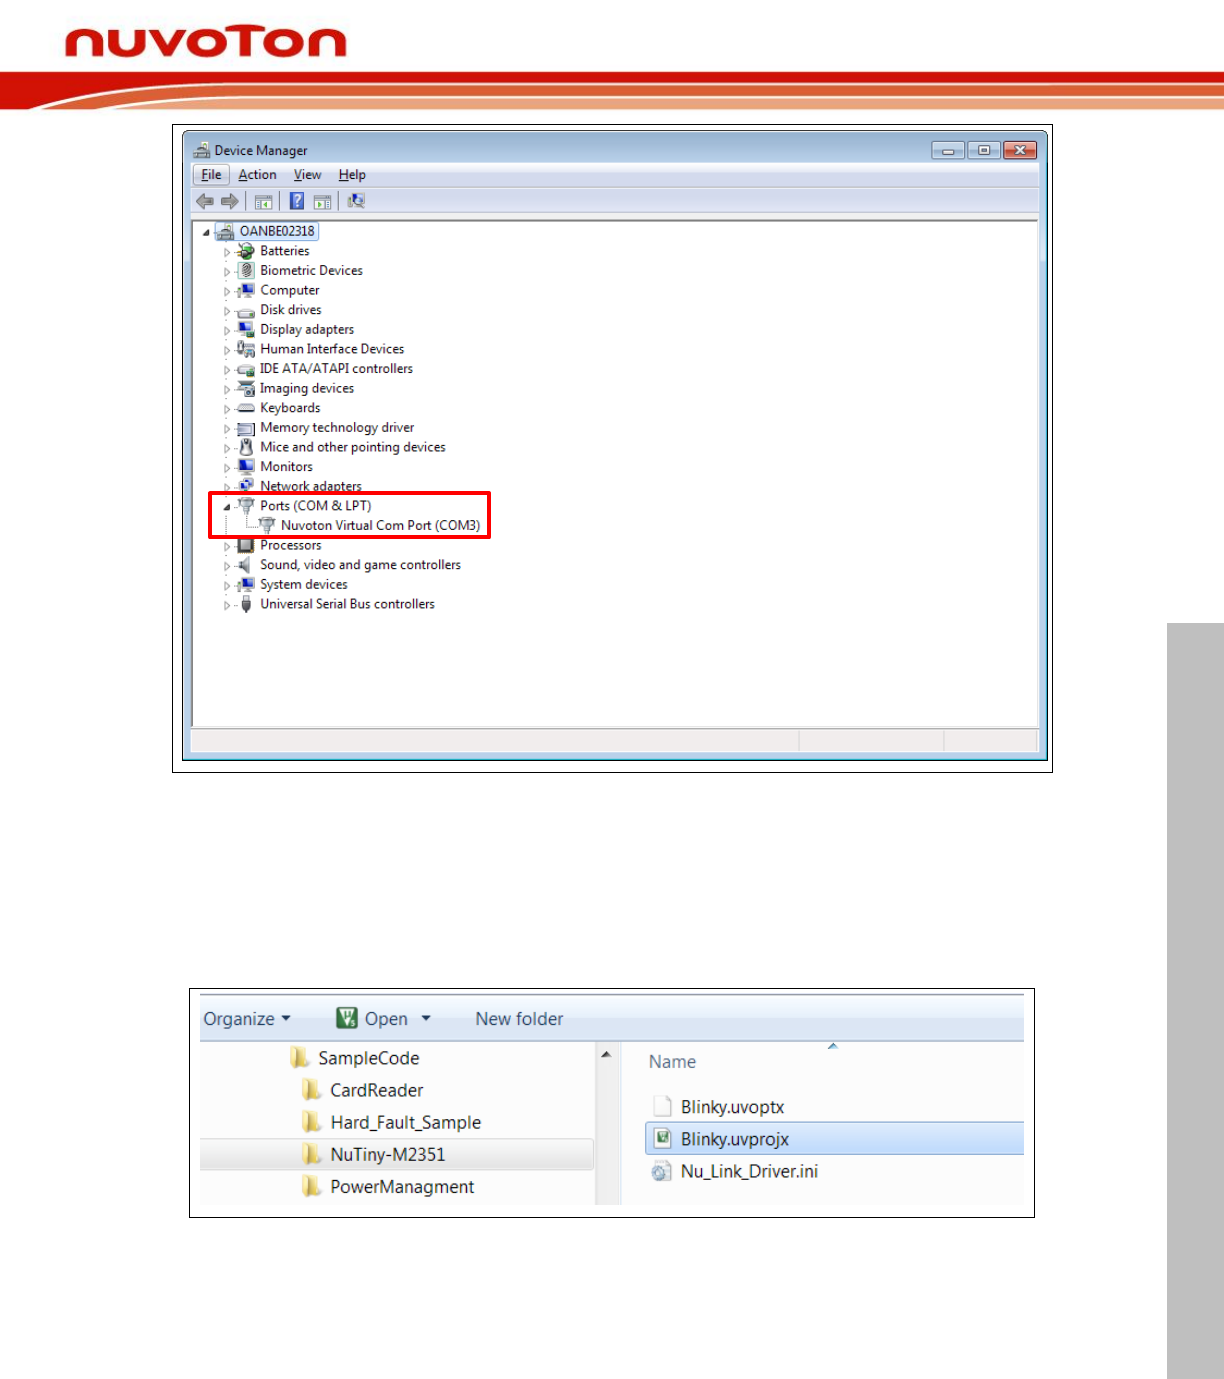Viewport: 1224px width, 1379px height.
Task: Click the Human Interface Devices icon
Action: (x=246, y=349)
